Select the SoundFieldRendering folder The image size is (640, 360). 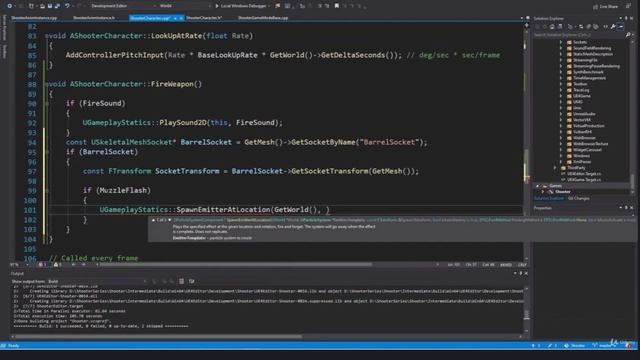[x=592, y=48]
